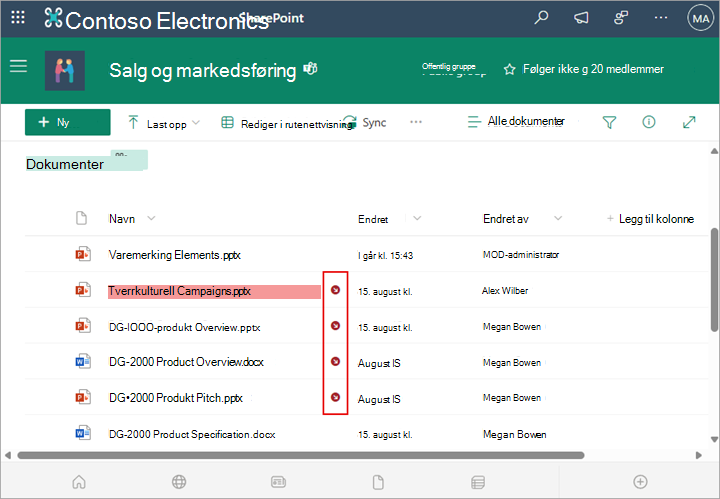Click the horizontal scrollbar thumb

click(301, 455)
